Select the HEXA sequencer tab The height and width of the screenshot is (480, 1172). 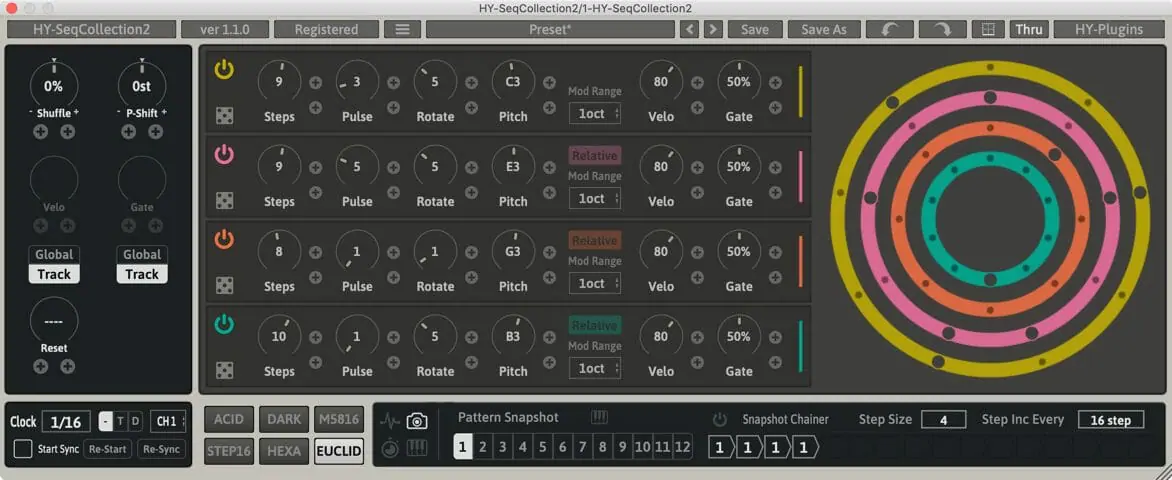pyautogui.click(x=283, y=451)
